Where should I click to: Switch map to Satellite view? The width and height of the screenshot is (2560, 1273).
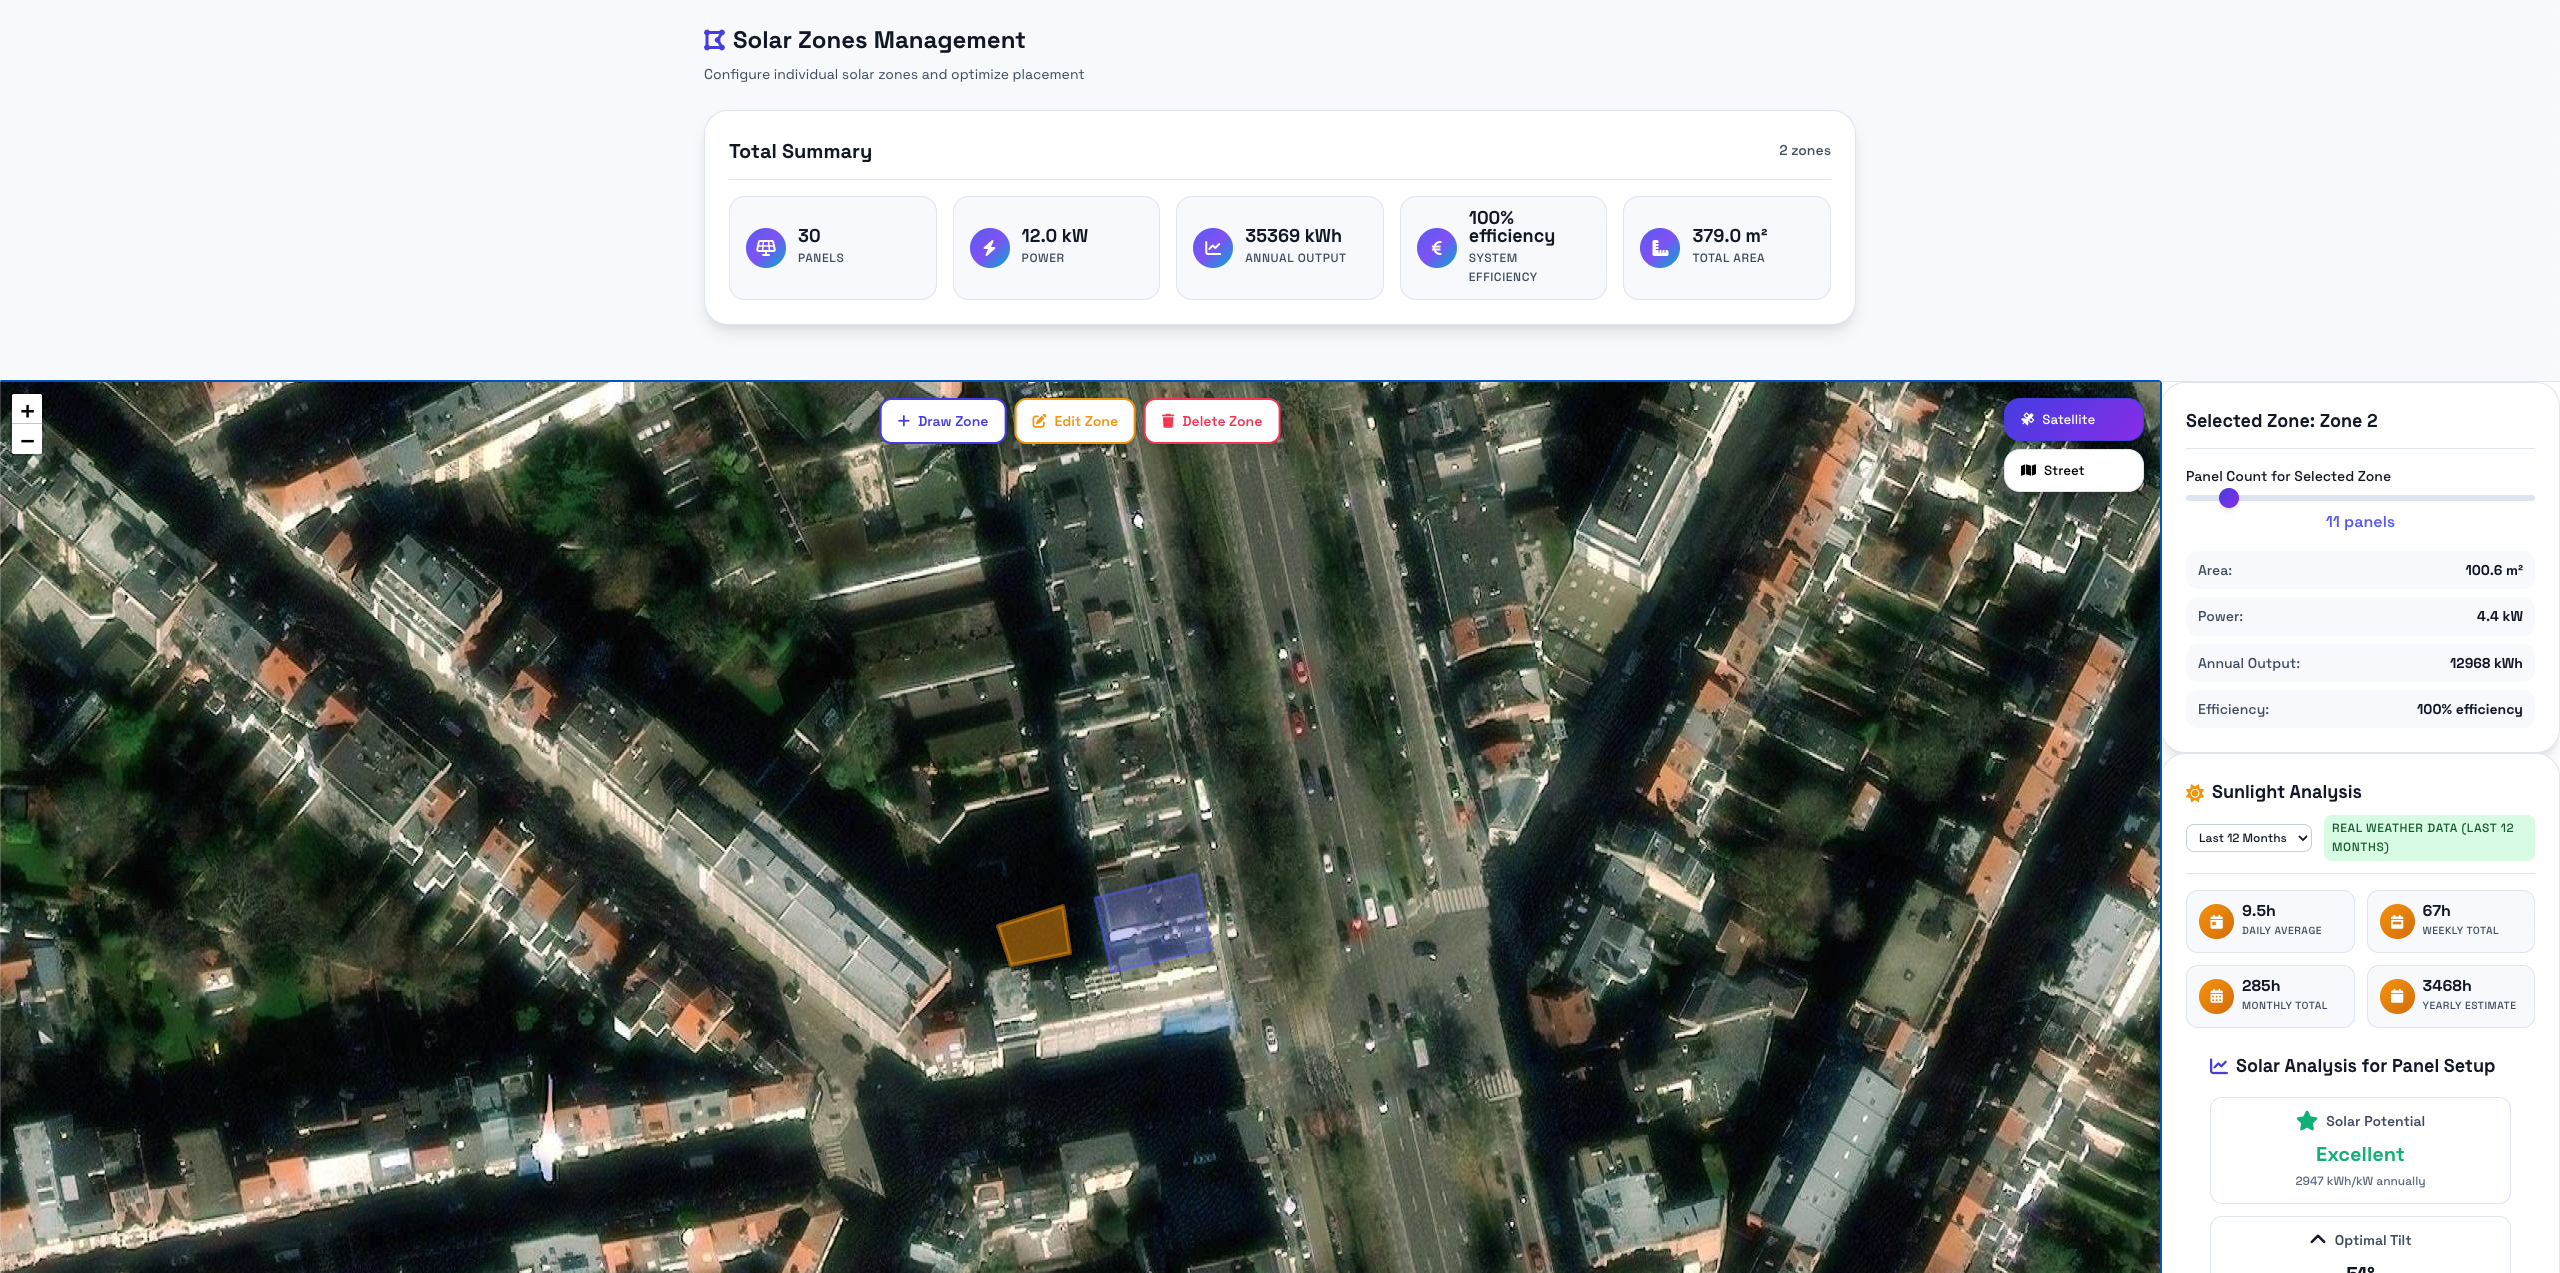tap(2072, 420)
